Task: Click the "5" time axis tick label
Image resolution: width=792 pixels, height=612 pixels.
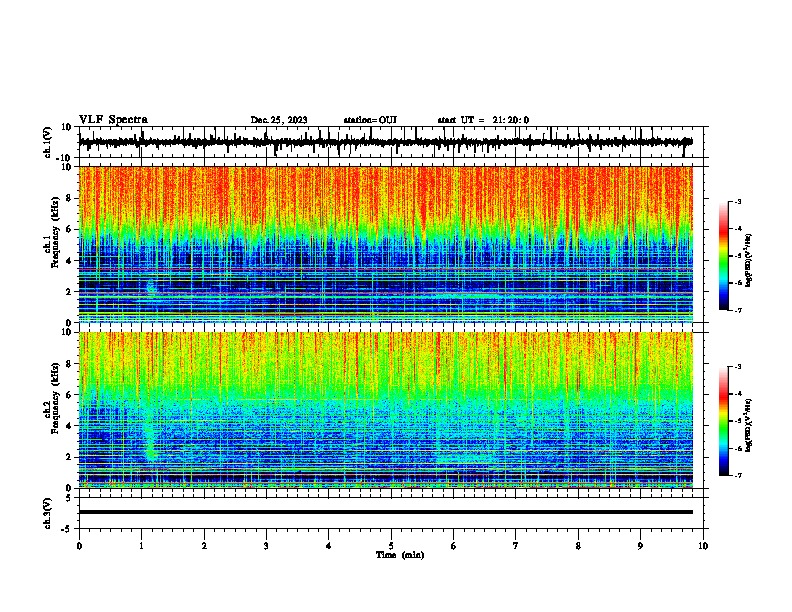Action: (x=391, y=546)
